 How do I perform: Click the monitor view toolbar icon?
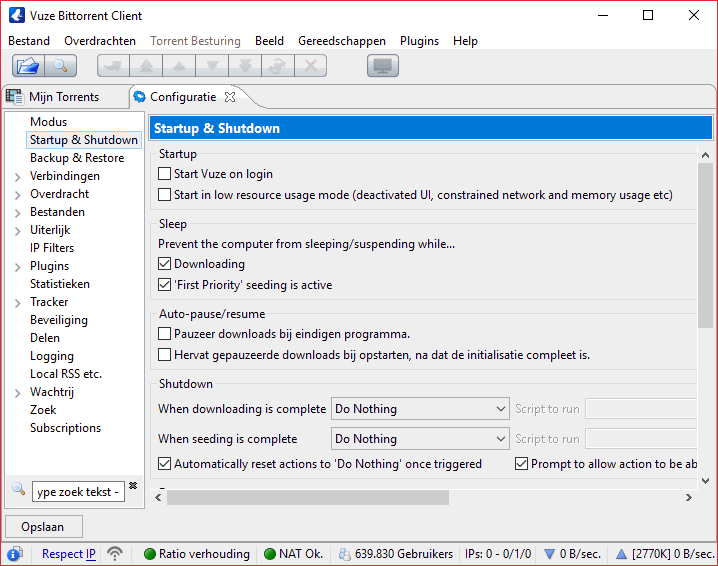click(383, 66)
